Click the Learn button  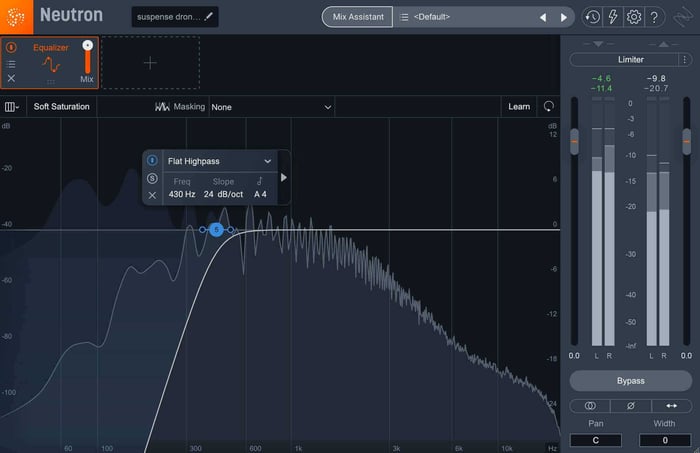519,107
